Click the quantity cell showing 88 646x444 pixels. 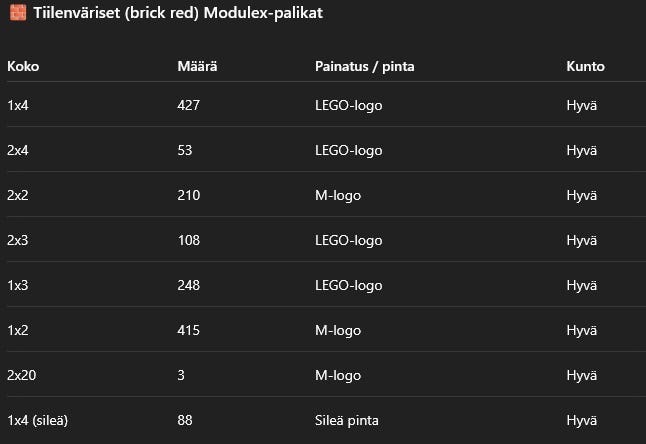[185, 420]
